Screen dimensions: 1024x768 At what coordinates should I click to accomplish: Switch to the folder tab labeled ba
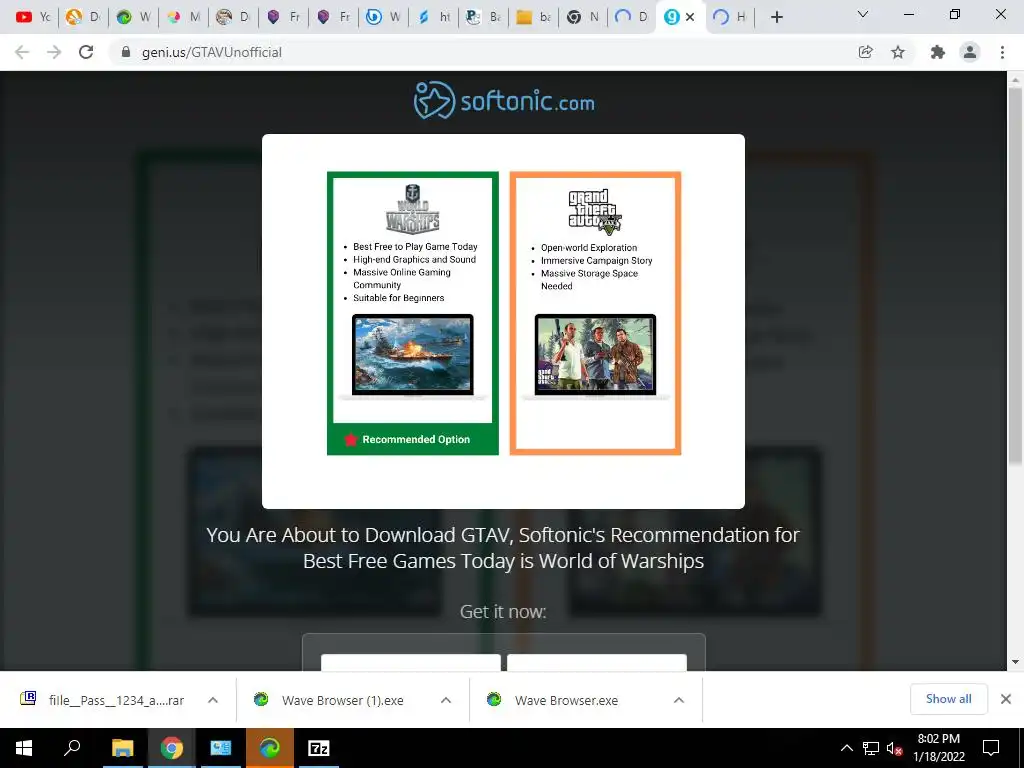(534, 17)
